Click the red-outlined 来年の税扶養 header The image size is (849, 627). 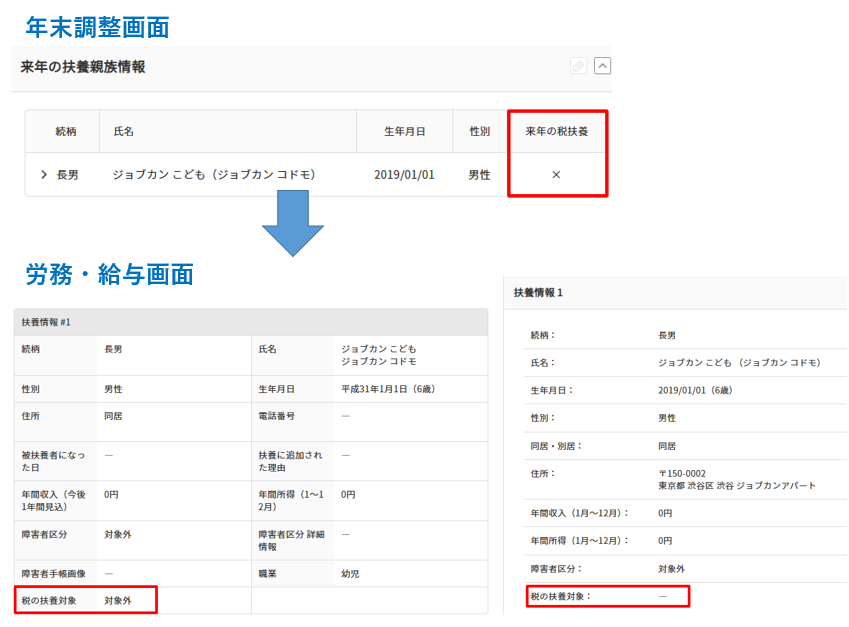[557, 130]
